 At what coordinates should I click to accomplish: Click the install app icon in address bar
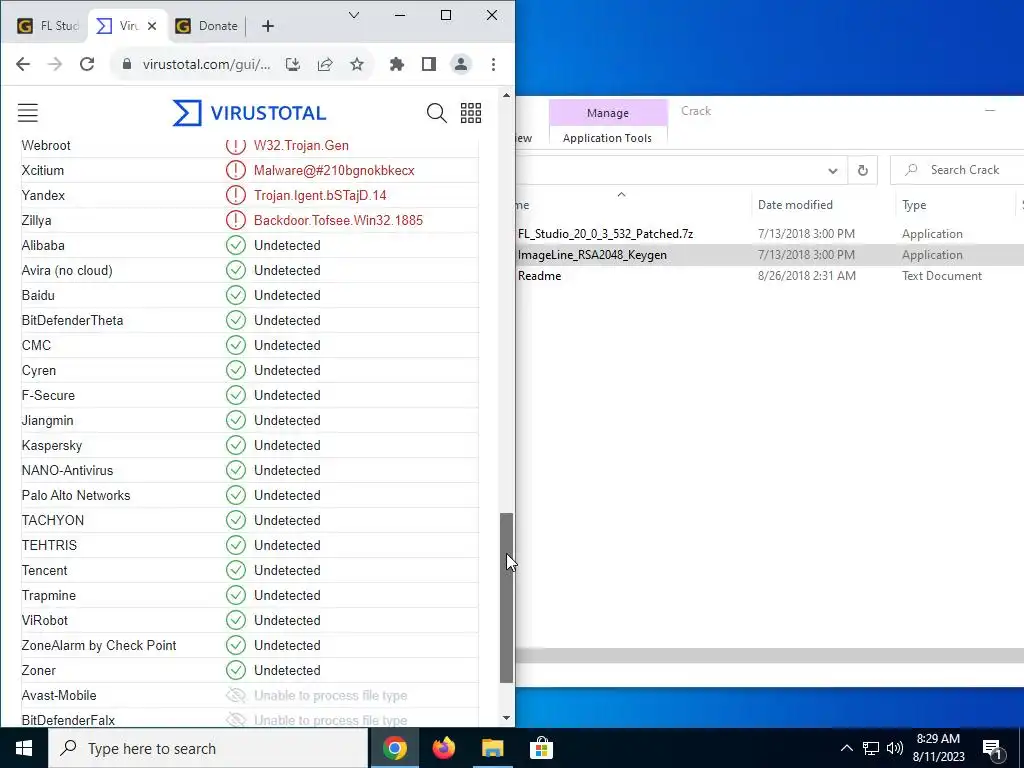click(293, 64)
